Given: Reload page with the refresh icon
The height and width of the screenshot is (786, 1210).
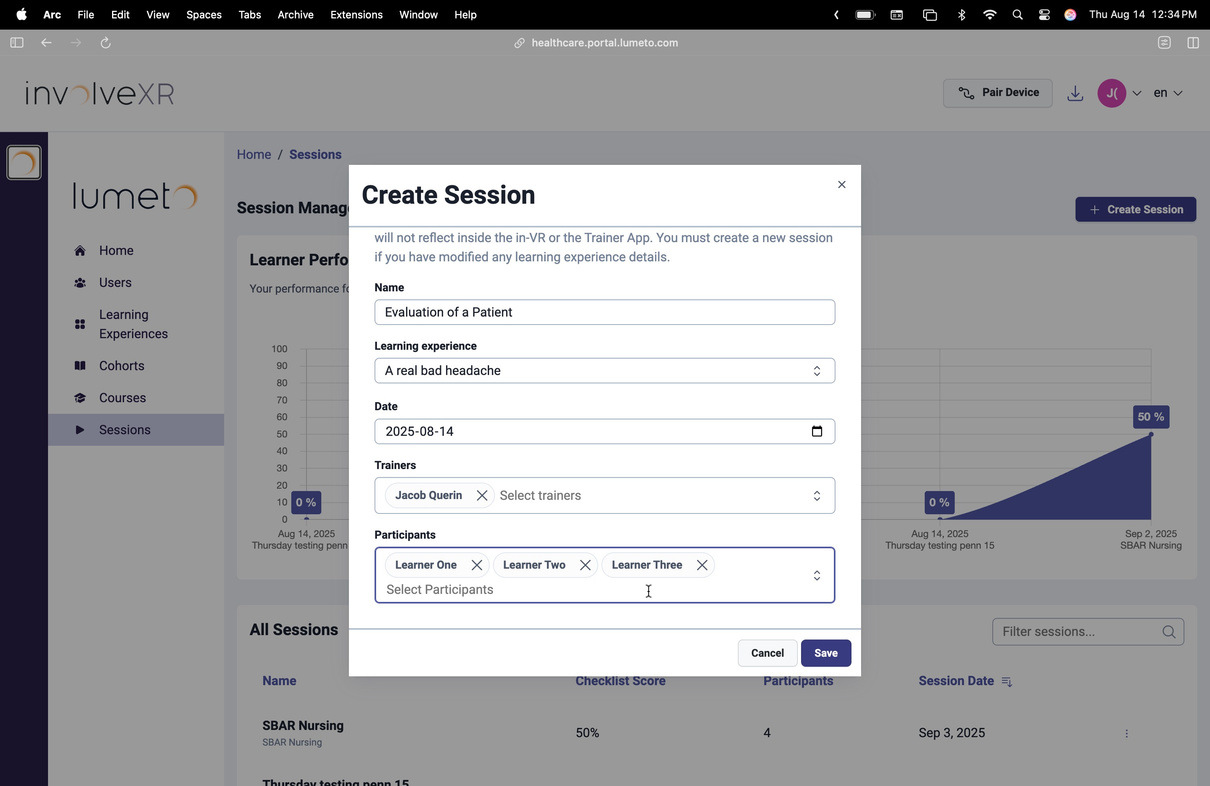Looking at the screenshot, I should [106, 43].
